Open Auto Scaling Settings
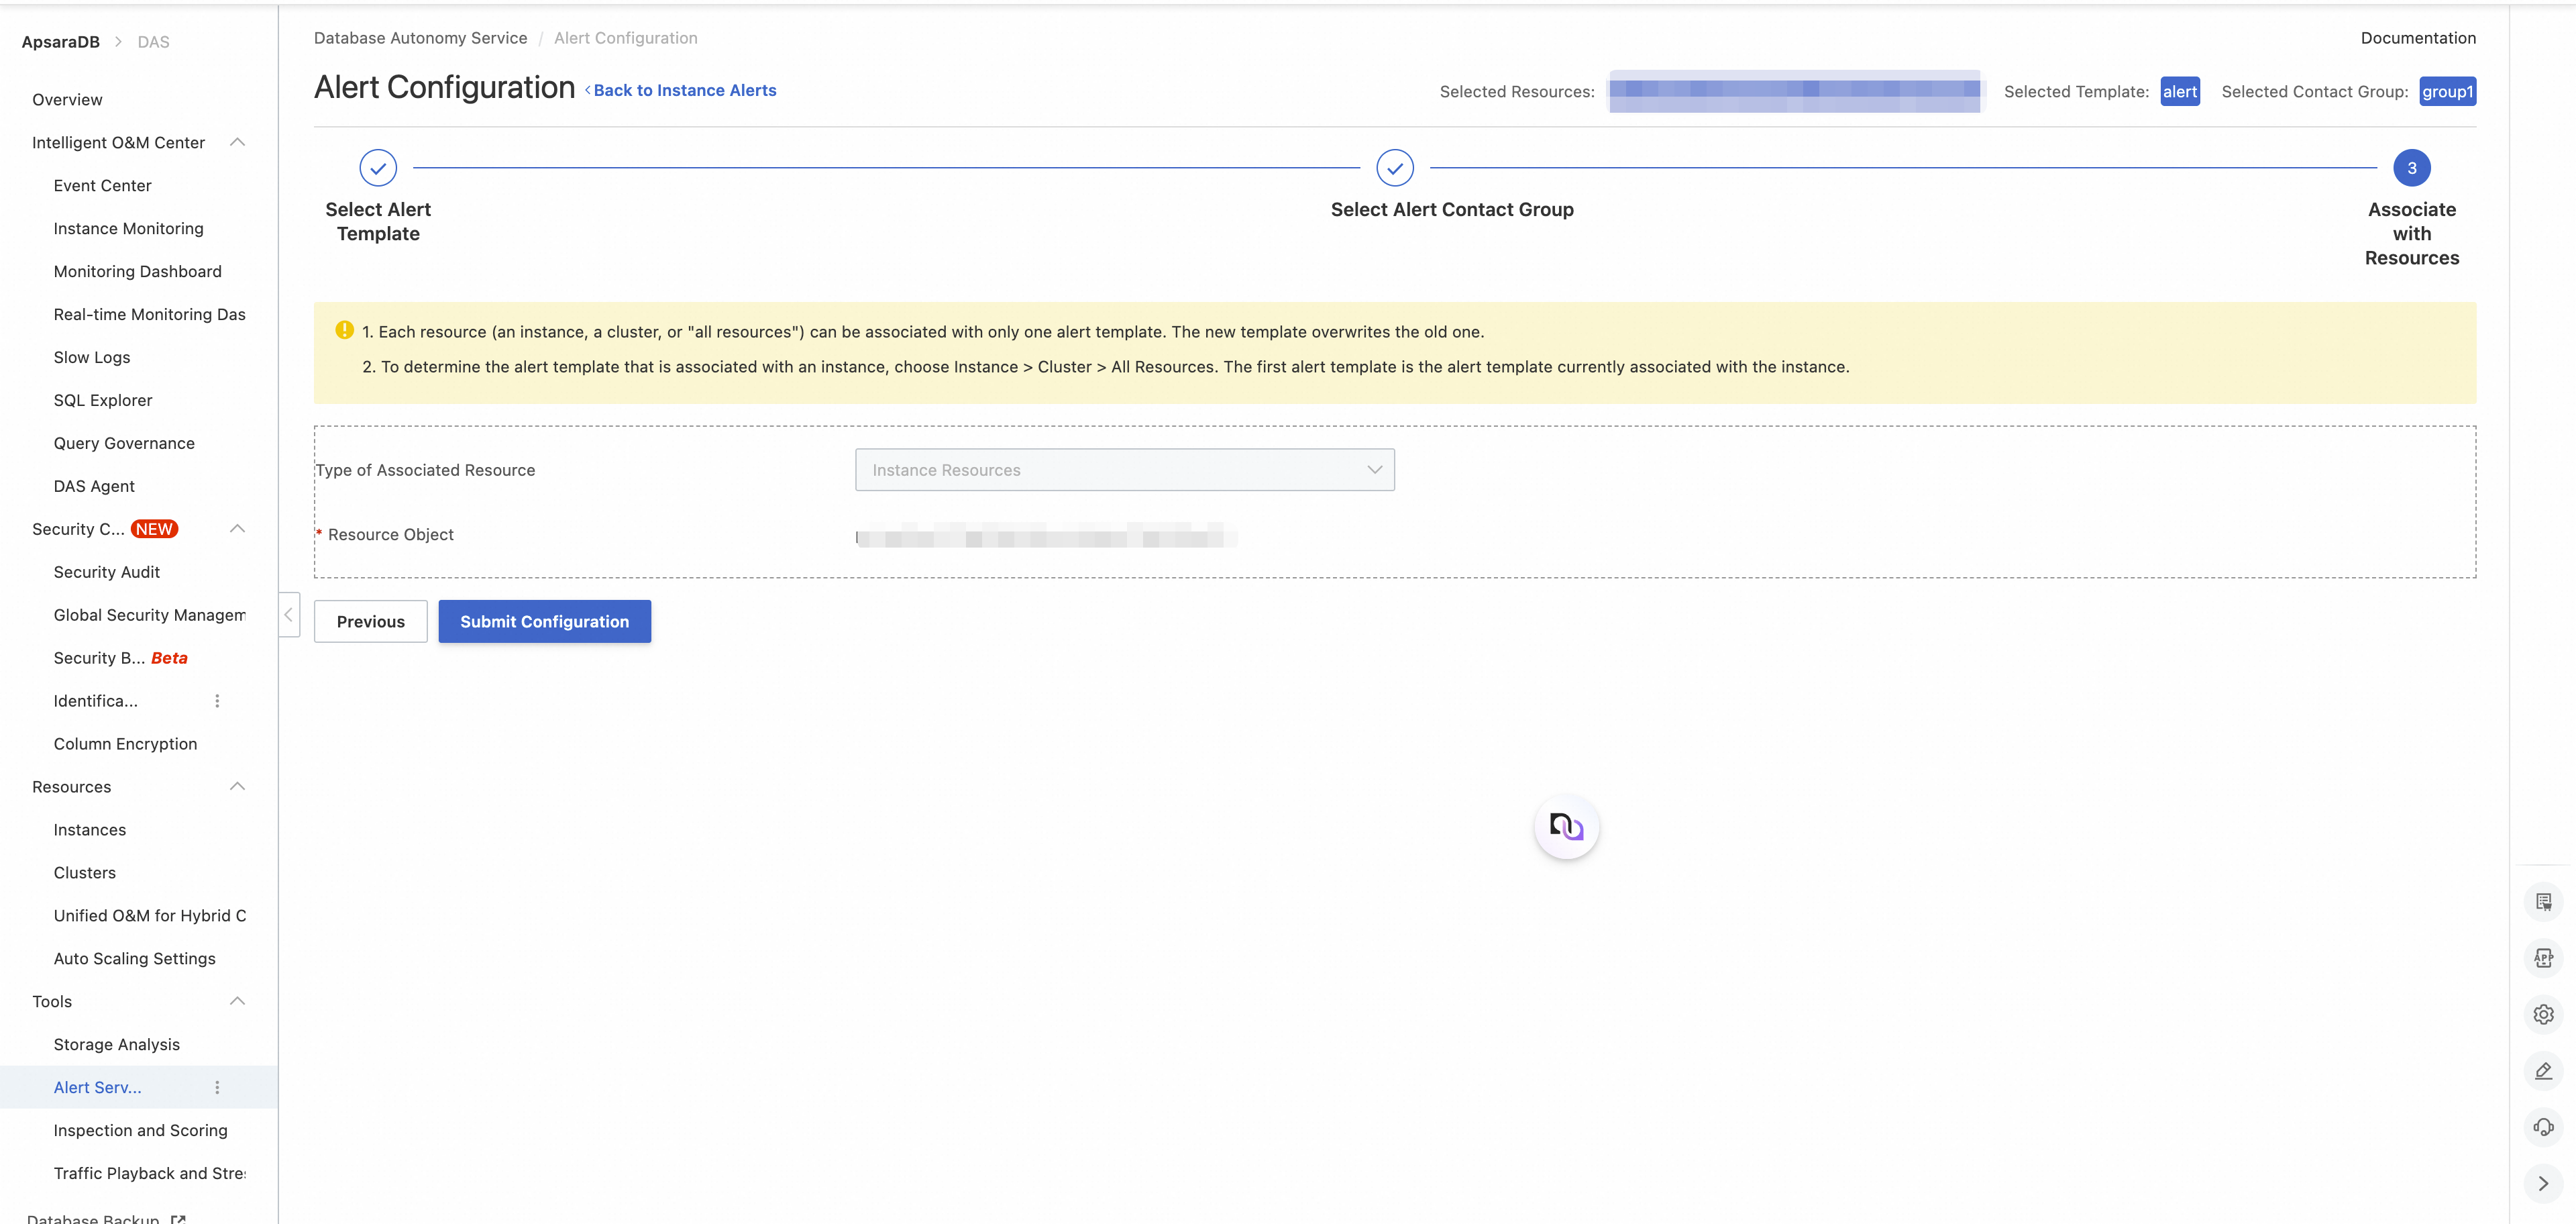 point(134,959)
